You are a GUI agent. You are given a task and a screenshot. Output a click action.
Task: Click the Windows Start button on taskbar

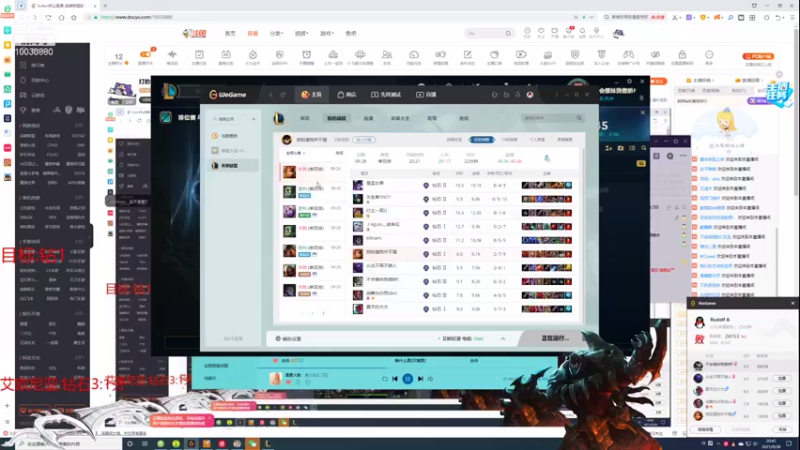coord(7,444)
